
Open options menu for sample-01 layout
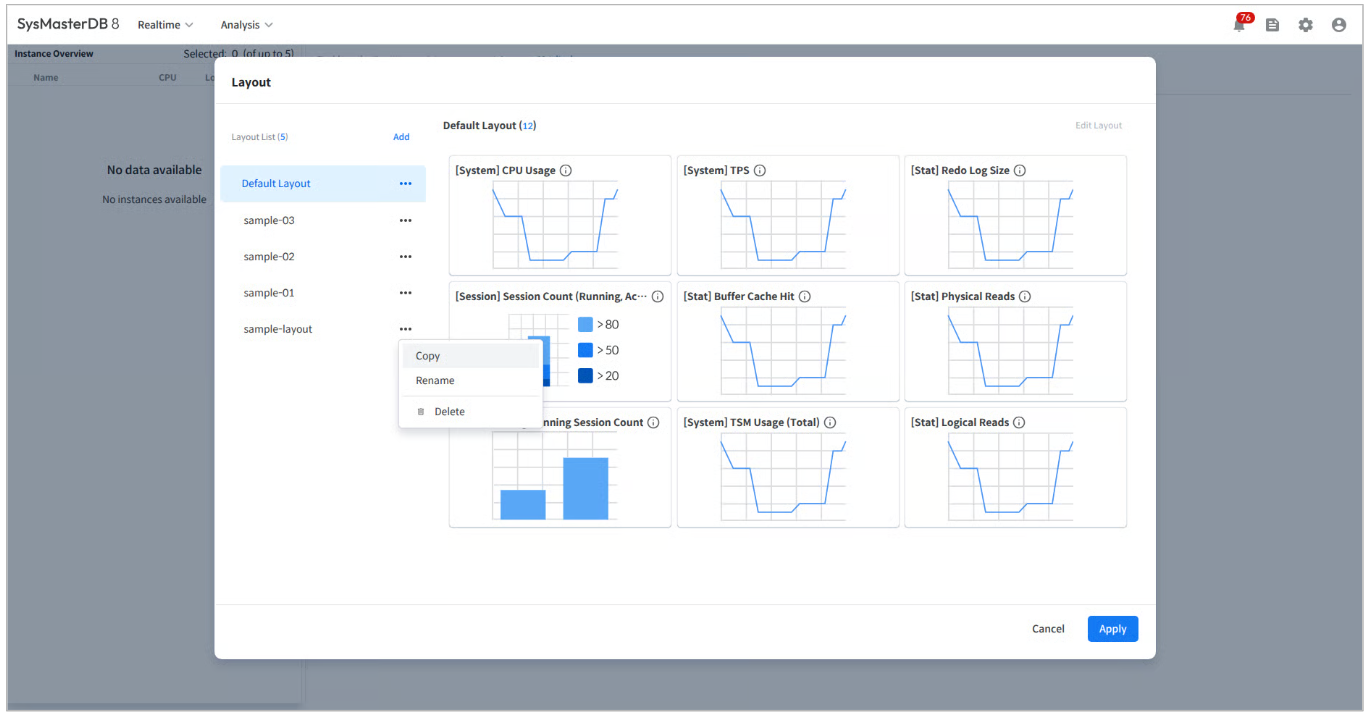coord(405,293)
